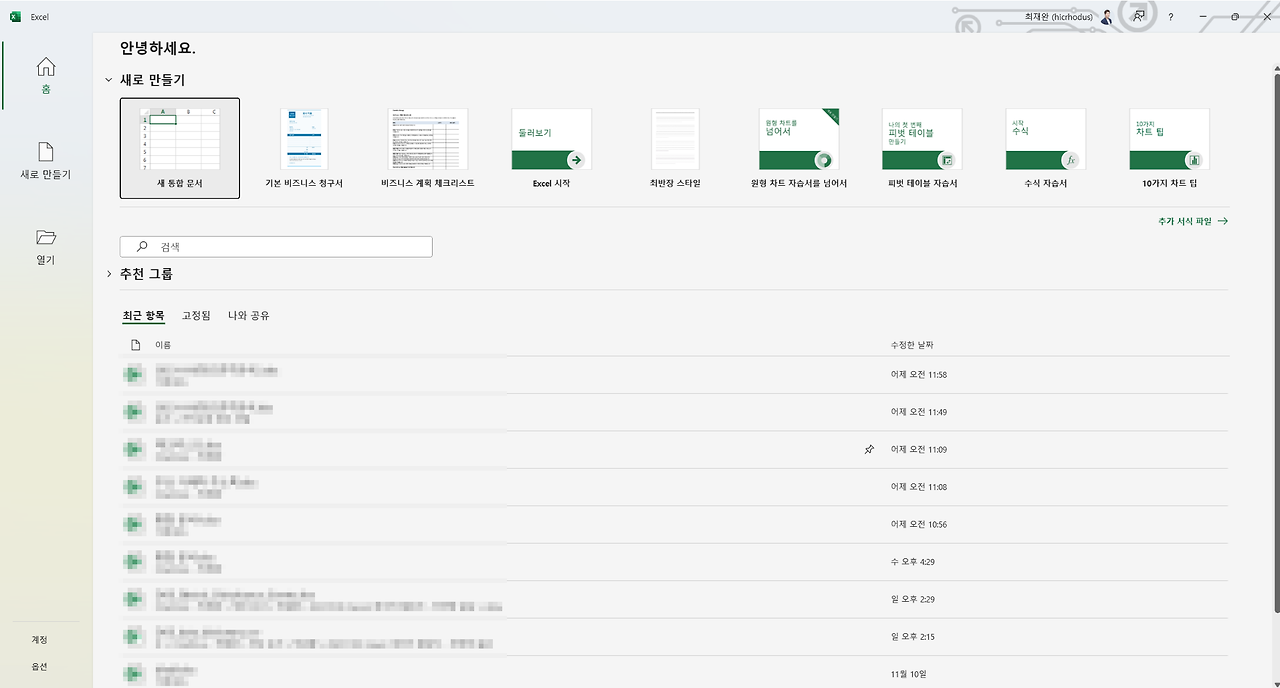Open 비즈니스 계획 체크리스트 template

pyautogui.click(x=428, y=148)
